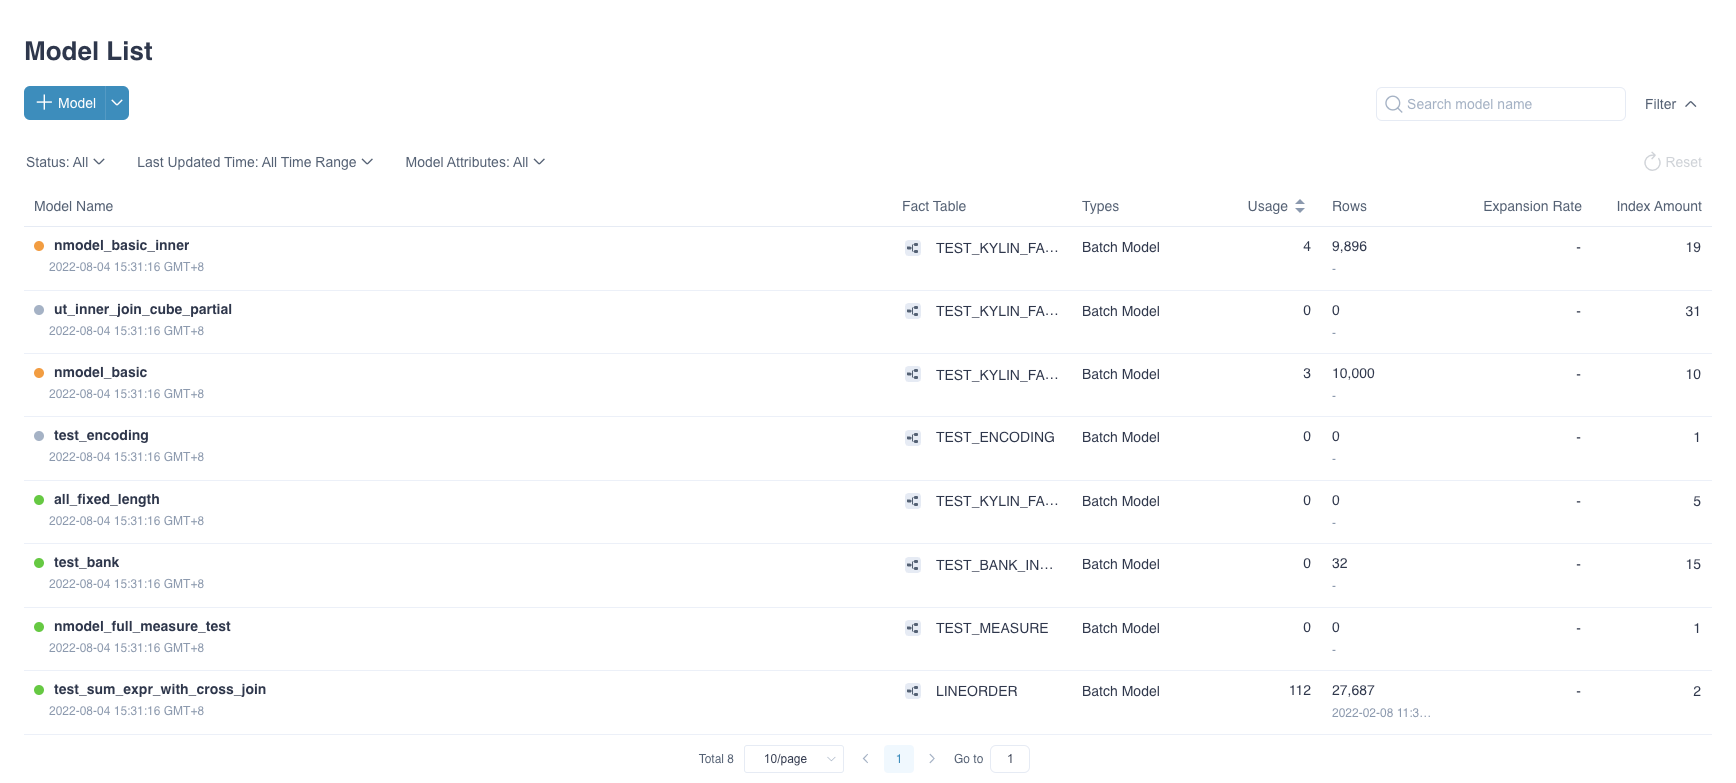The width and height of the screenshot is (1736, 783).
Task: Click the fact table icon for test_bank
Action: (912, 565)
